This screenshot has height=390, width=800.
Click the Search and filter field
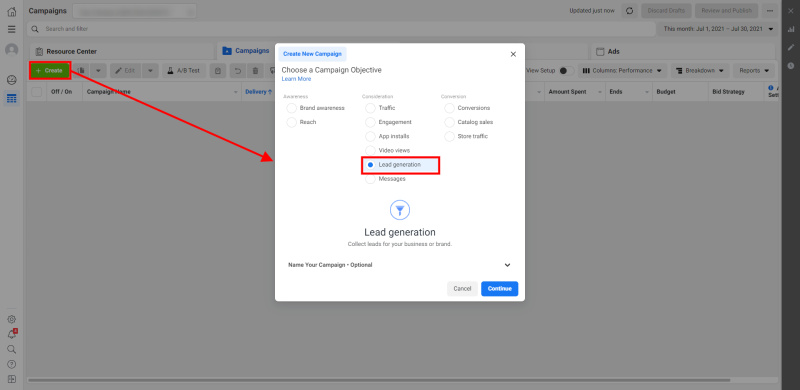[x=341, y=29]
